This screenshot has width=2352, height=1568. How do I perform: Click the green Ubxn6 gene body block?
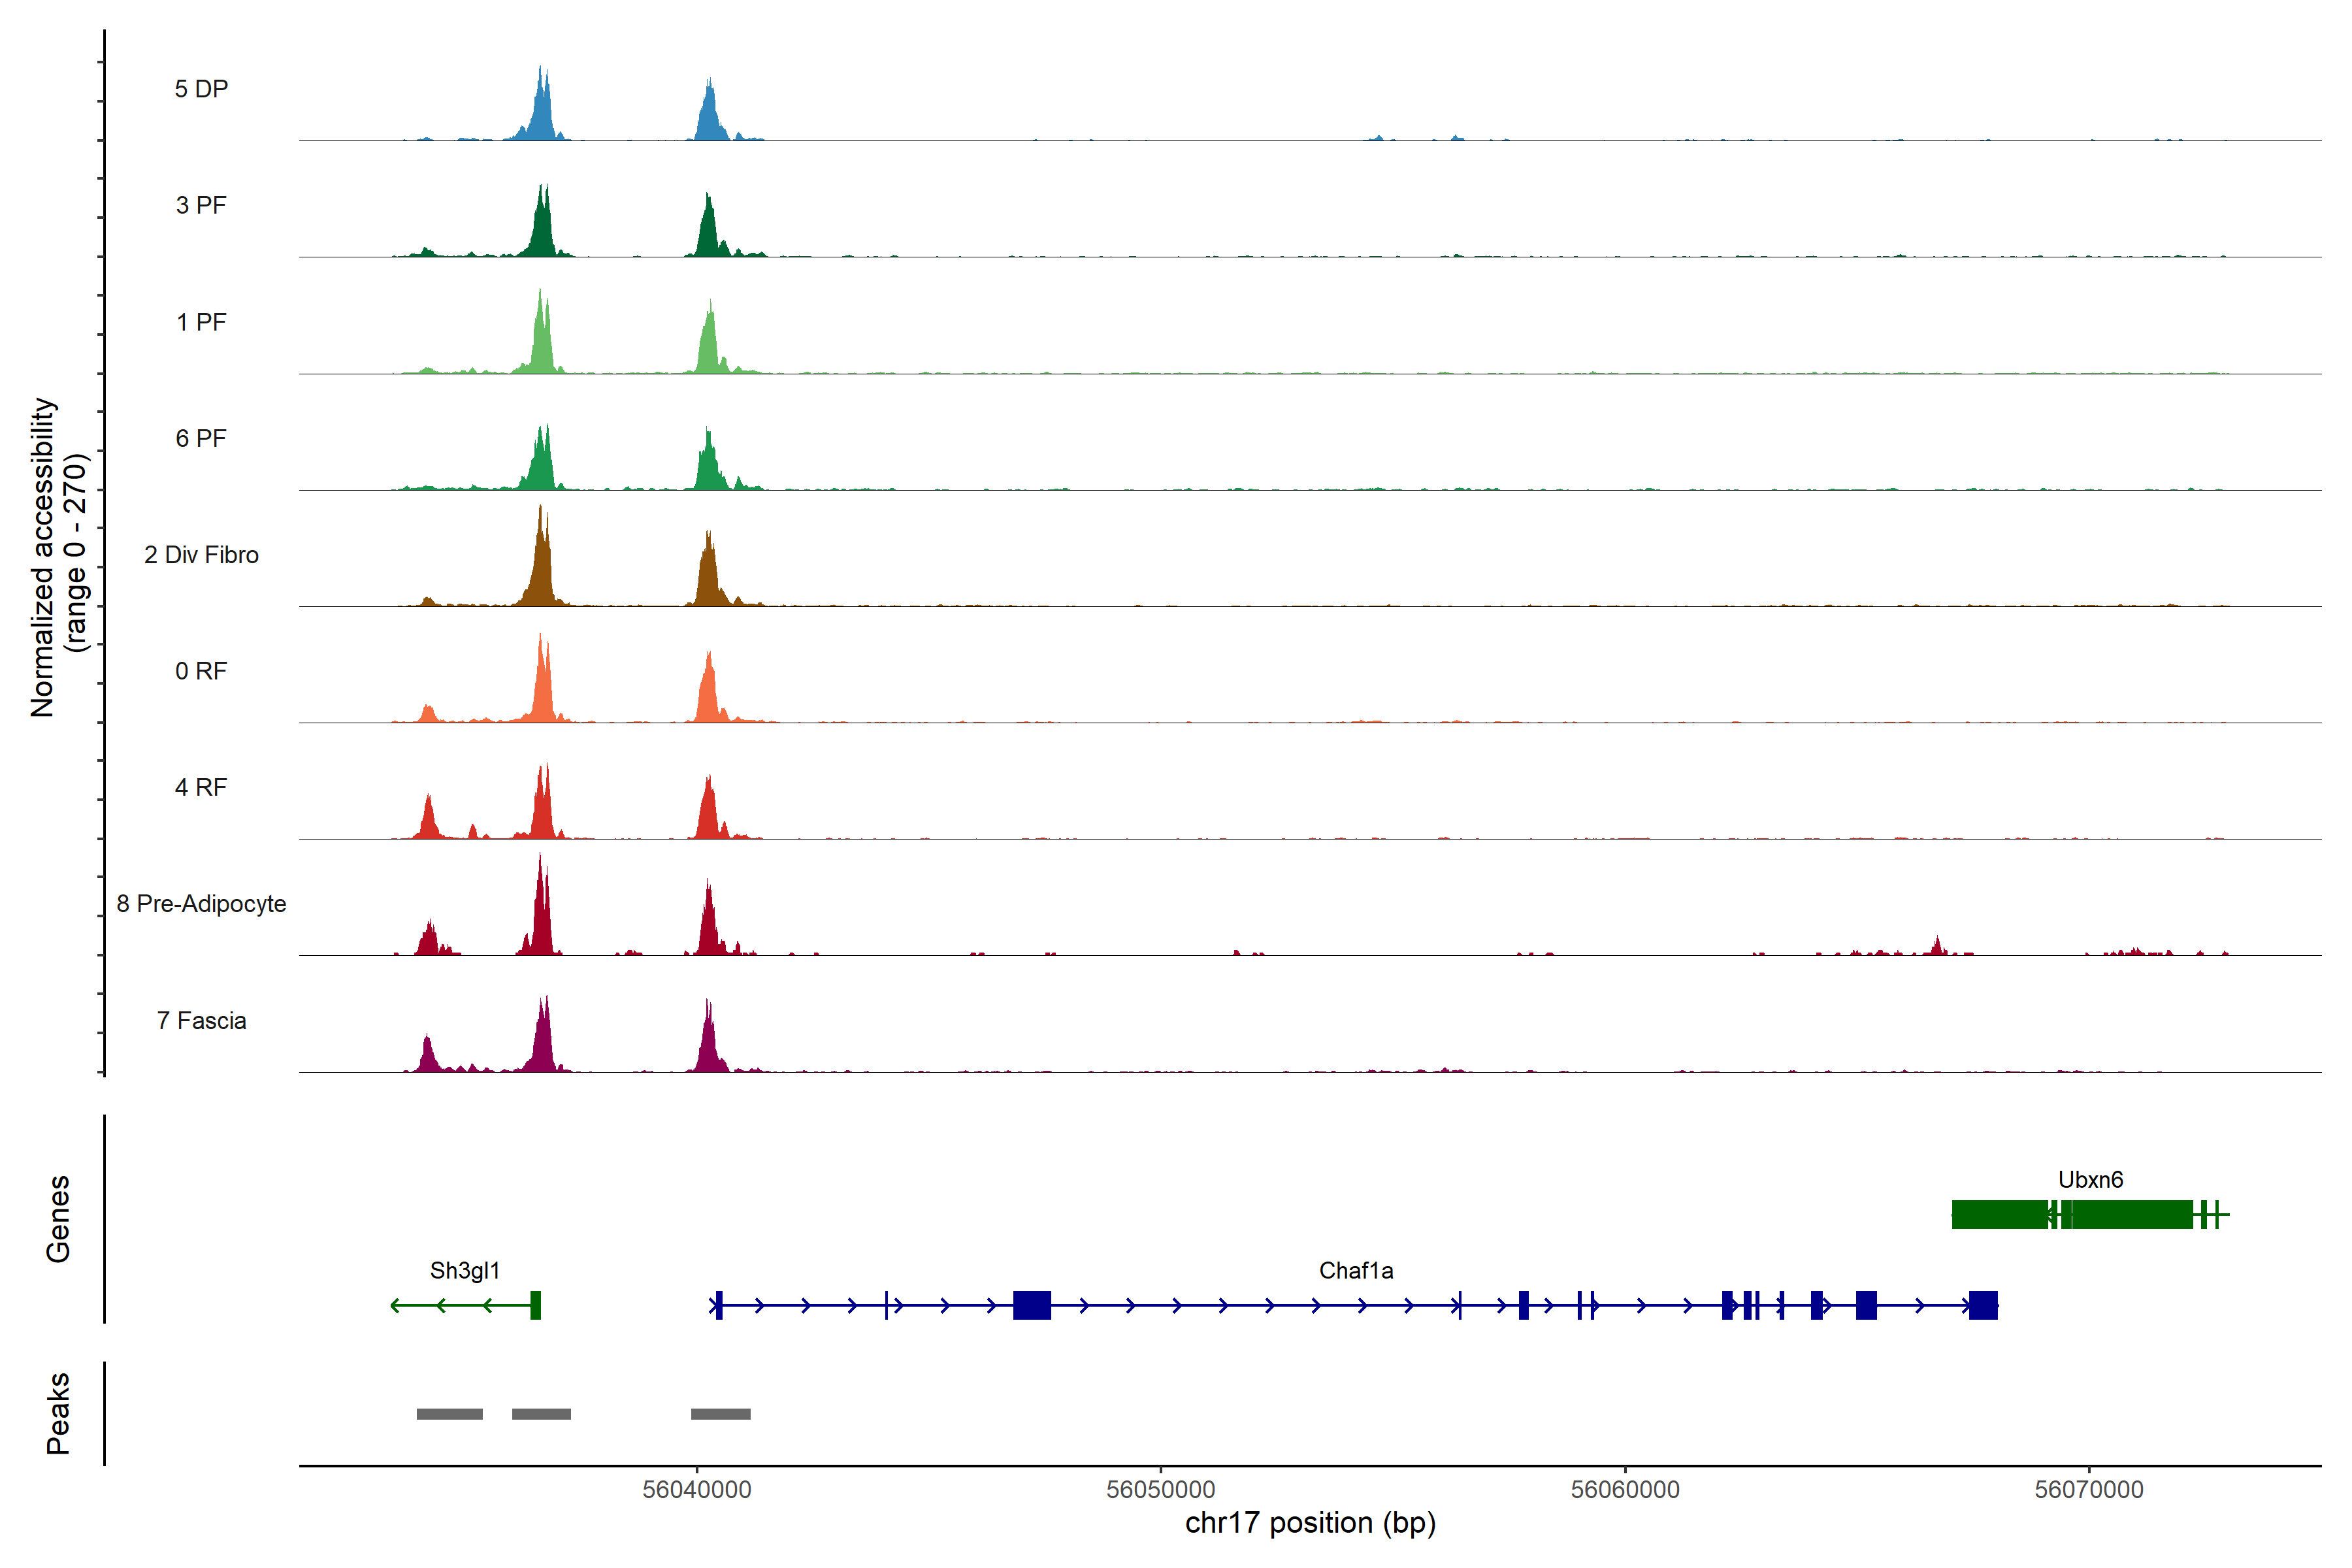coord(2000,1214)
